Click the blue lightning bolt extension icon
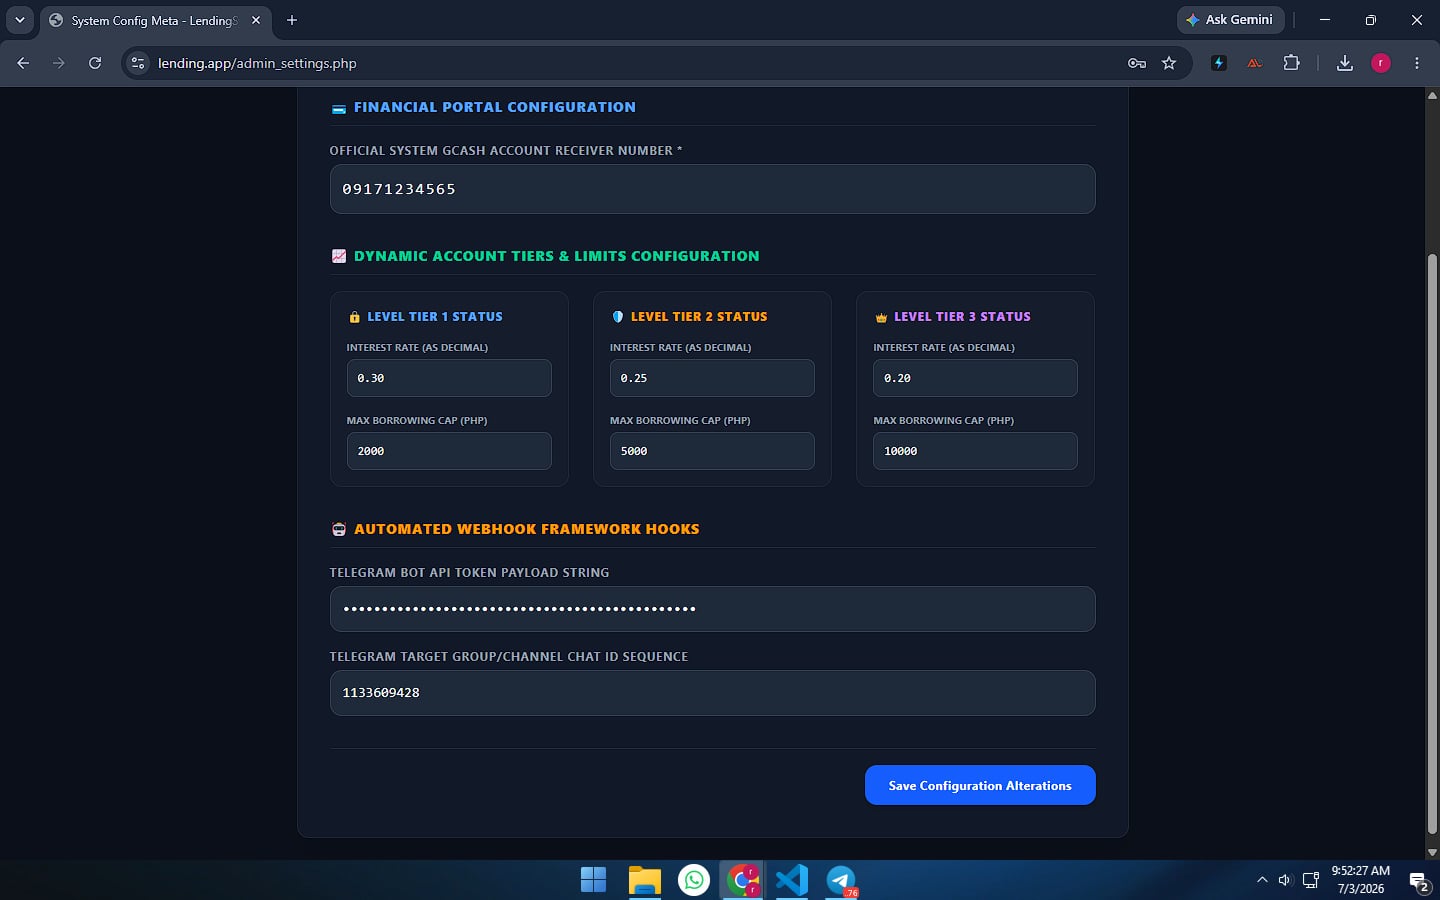 pos(1218,63)
